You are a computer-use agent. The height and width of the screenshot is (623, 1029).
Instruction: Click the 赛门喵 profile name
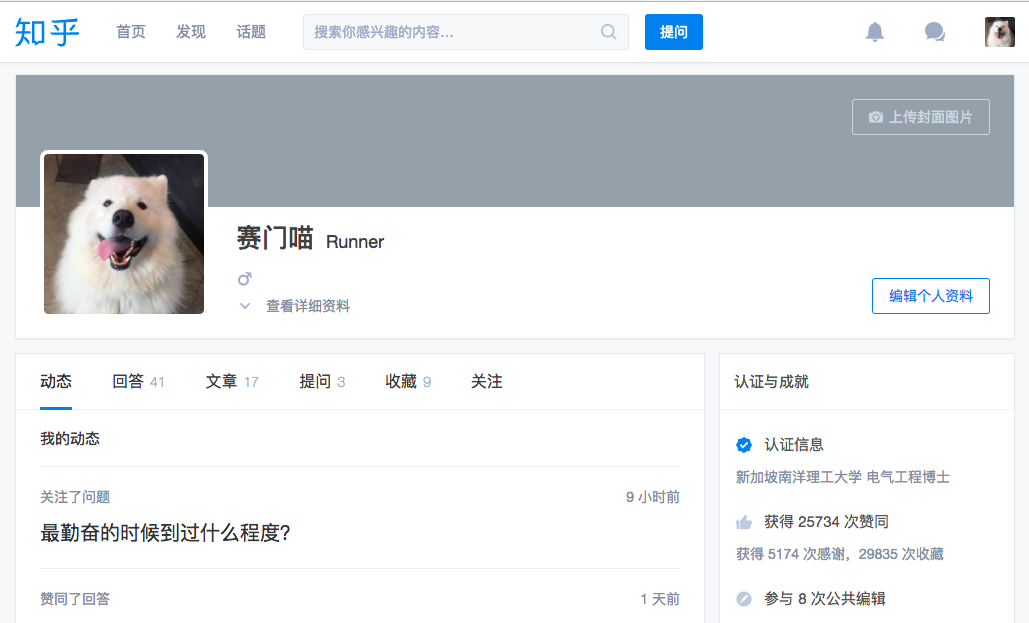click(x=275, y=238)
